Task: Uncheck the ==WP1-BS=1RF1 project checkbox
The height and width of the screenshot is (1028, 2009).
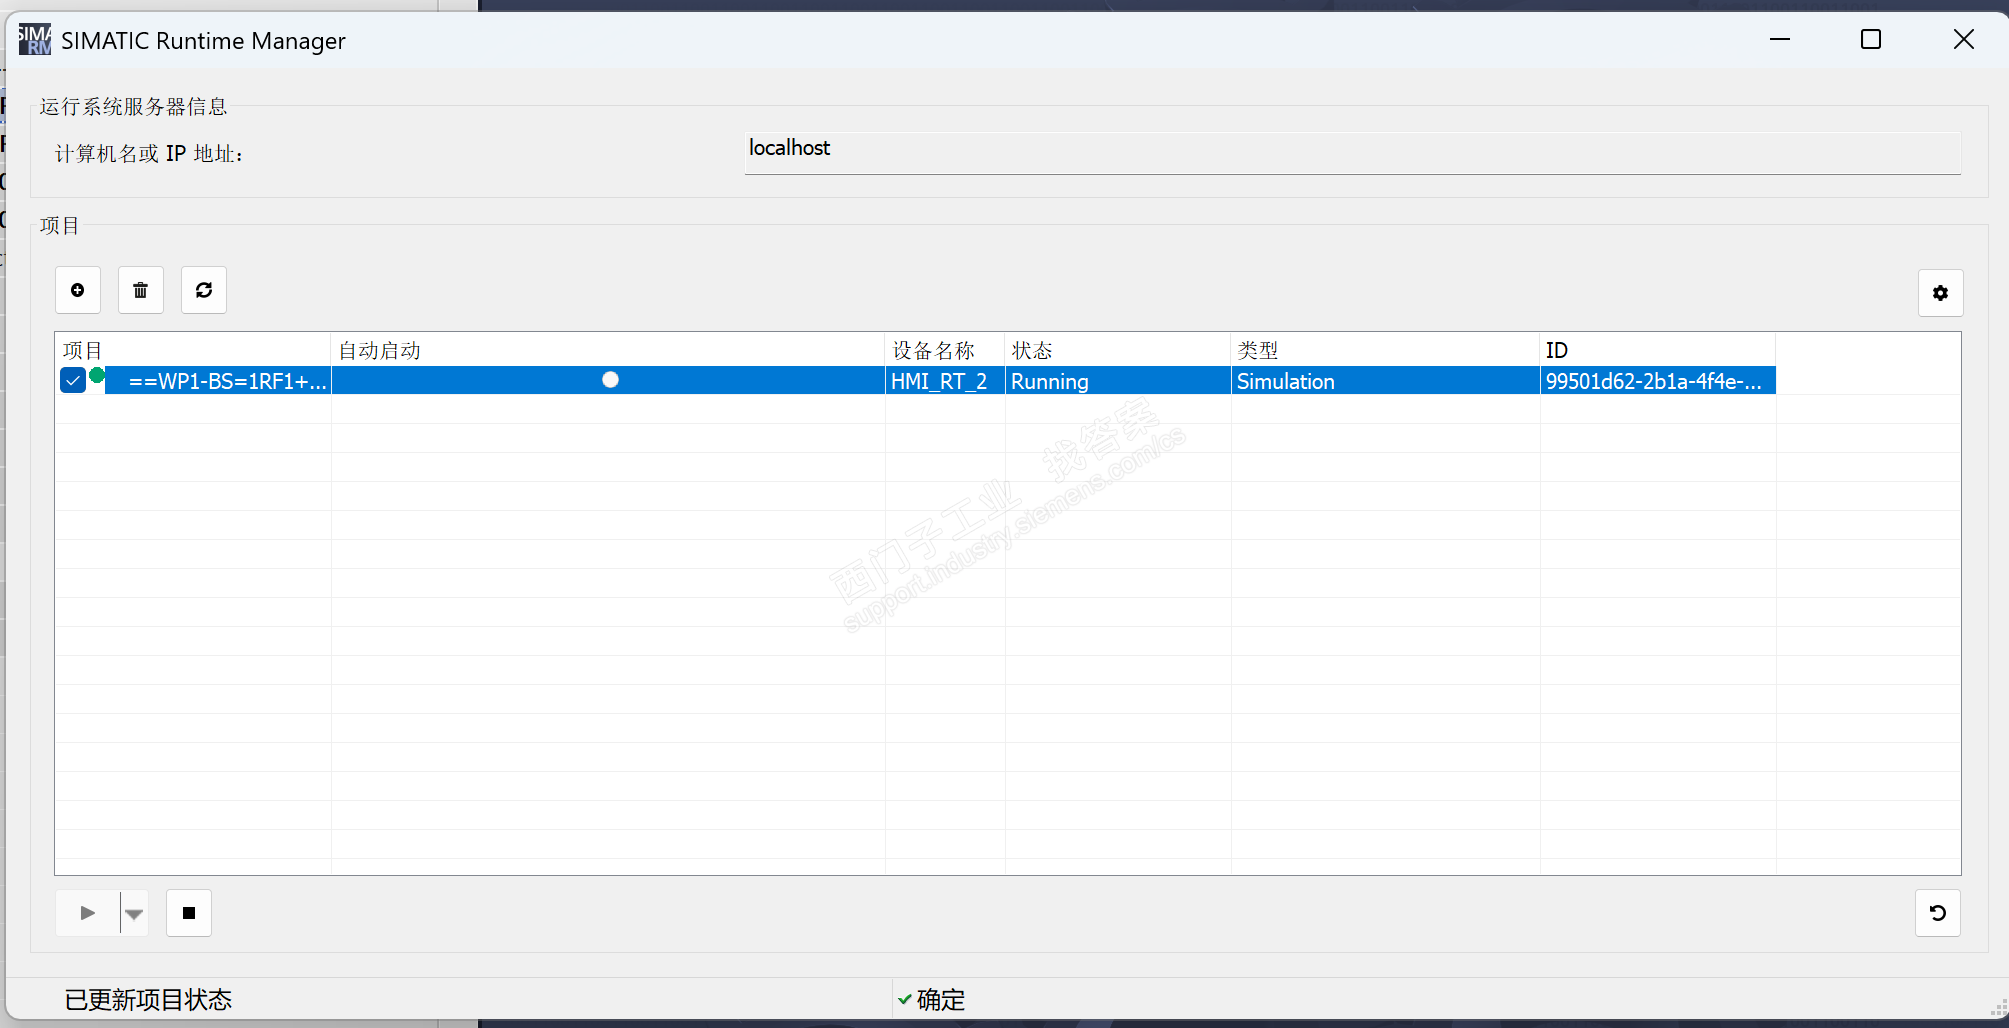Action: [x=73, y=381]
